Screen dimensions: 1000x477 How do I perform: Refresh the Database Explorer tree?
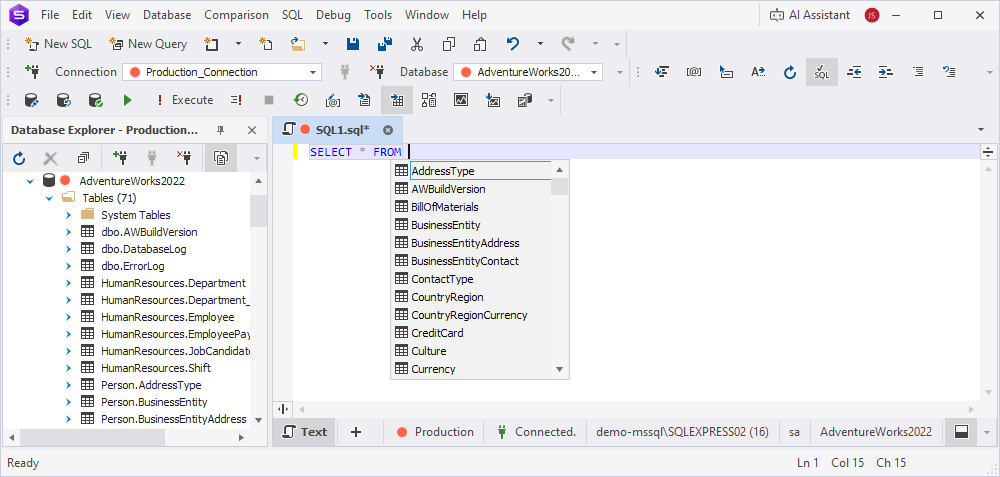[x=19, y=158]
